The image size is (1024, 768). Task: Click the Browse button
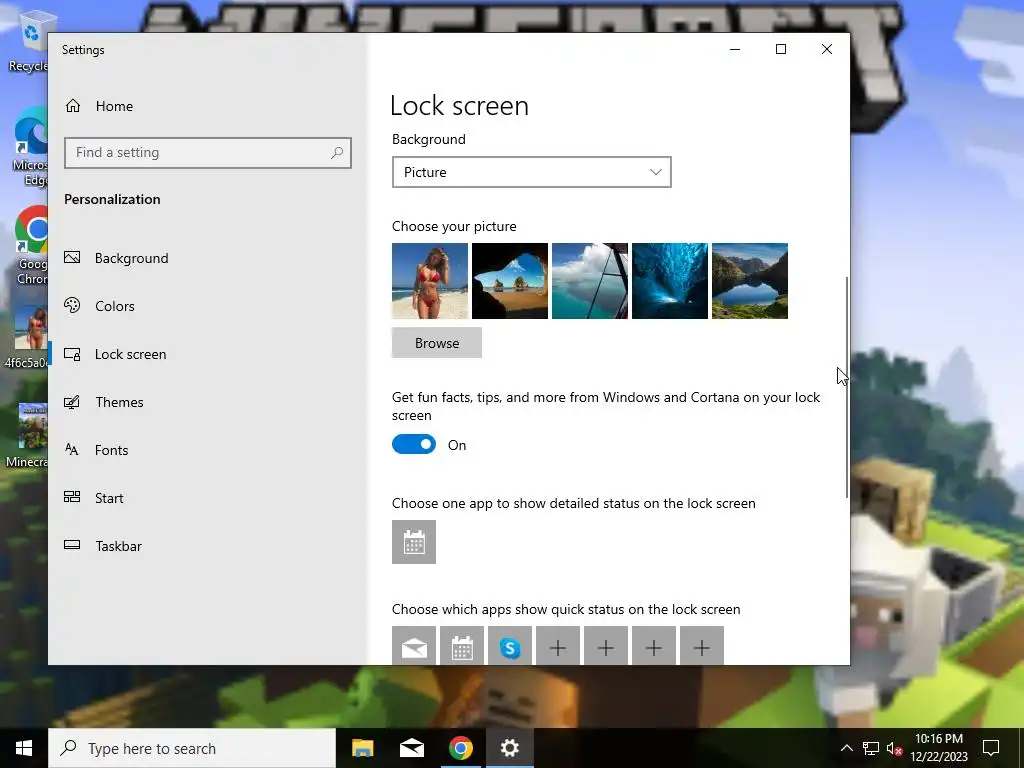437,343
